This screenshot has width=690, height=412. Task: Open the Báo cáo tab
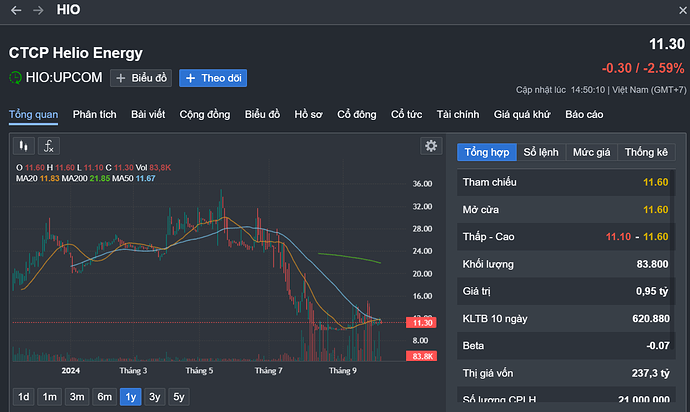coord(584,114)
